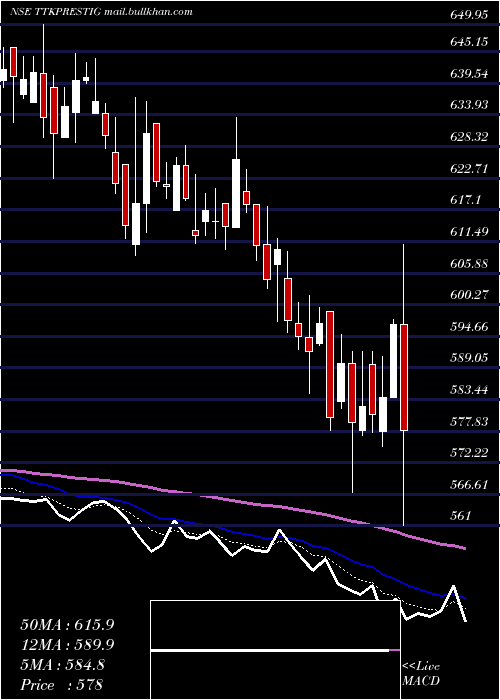Click the pink 50MA line

232,501
